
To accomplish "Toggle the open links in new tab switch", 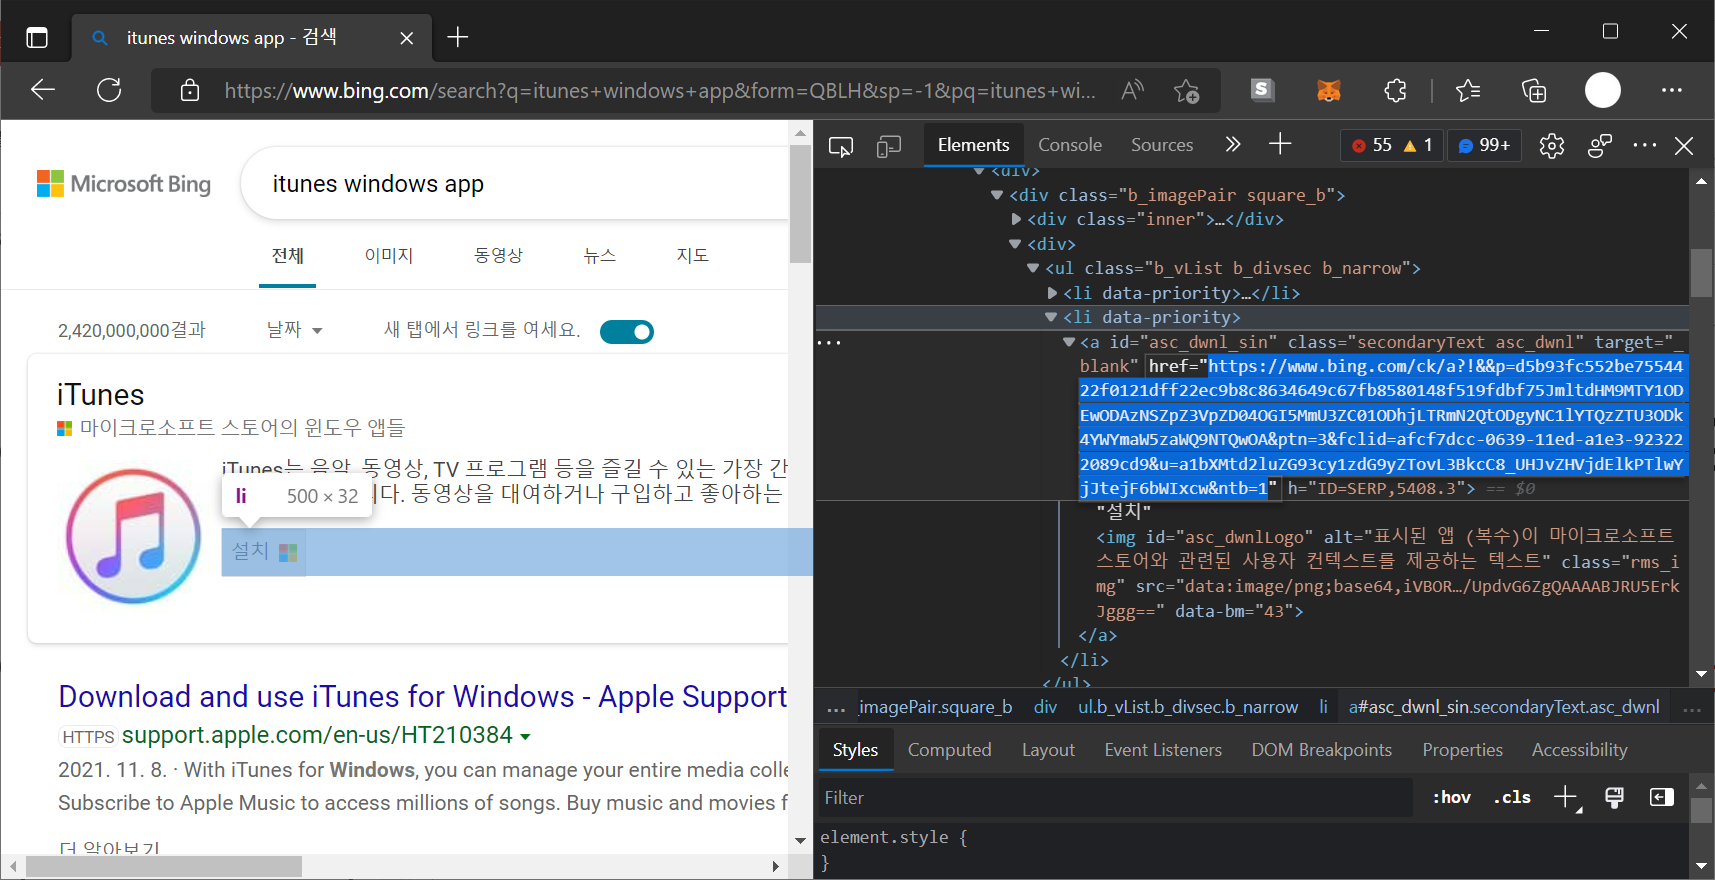I will (x=627, y=331).
